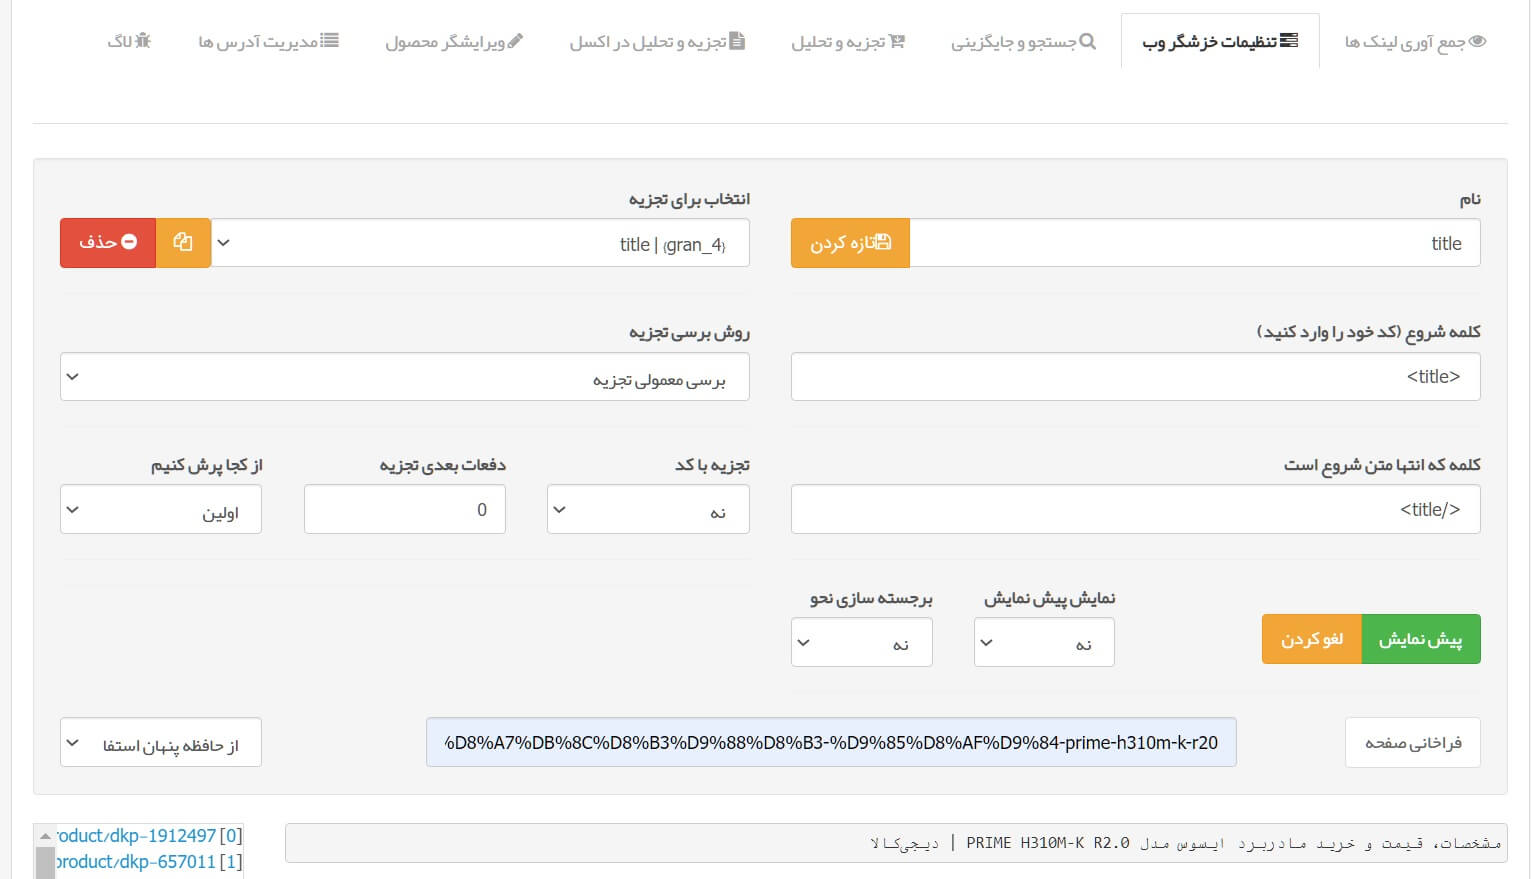Click the فراخانی صفحه button
Viewport: 1531px width, 879px height.
(x=1413, y=743)
